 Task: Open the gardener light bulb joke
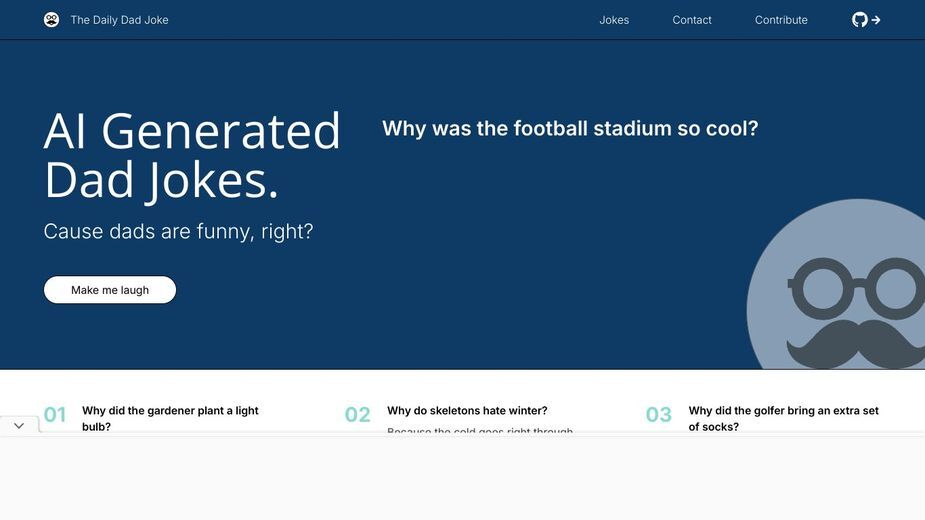click(170, 418)
